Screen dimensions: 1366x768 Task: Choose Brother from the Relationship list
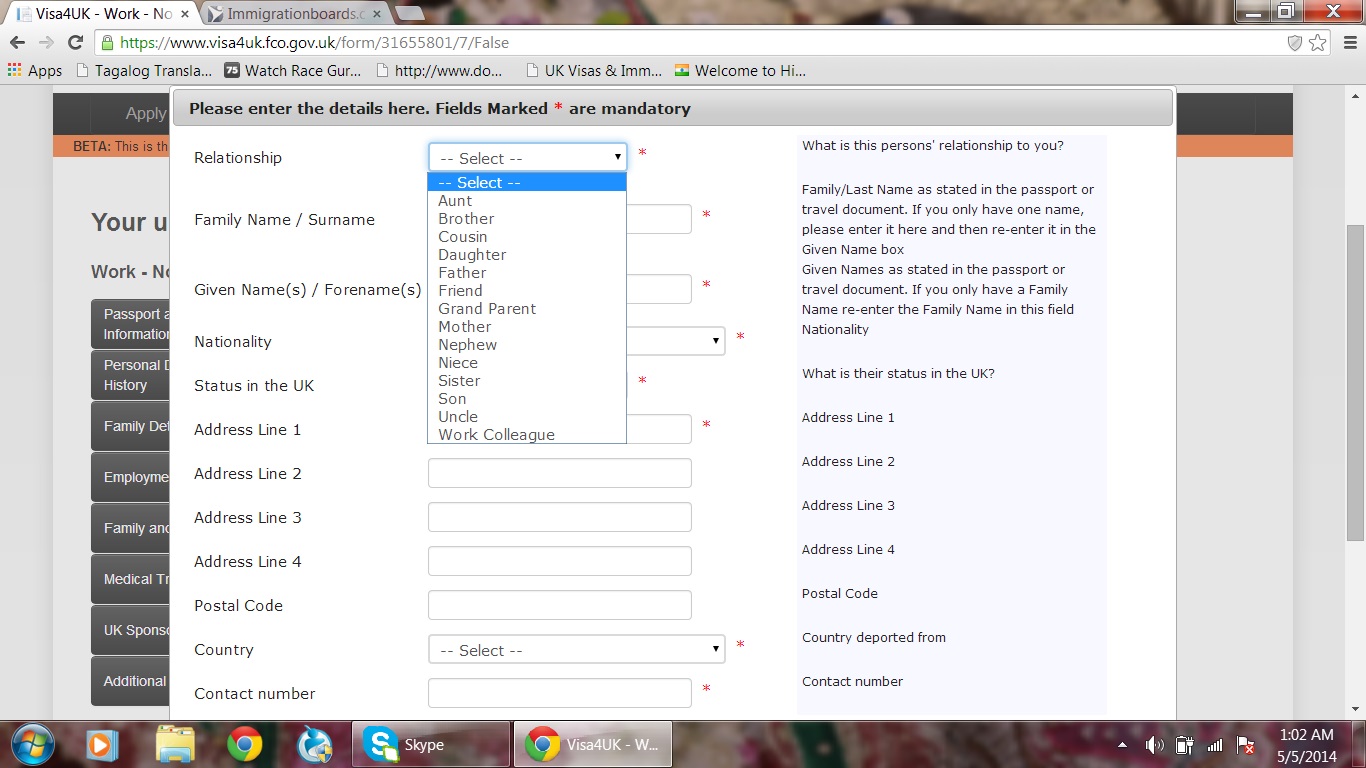point(466,219)
